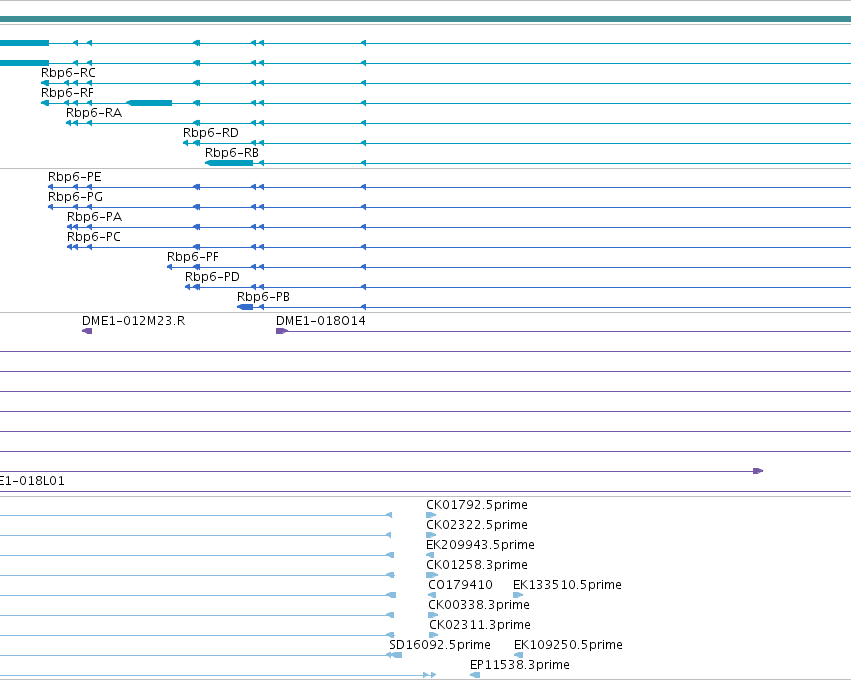Select the Rbp6-RF transcript label
The height and width of the screenshot is (680, 851).
[x=67, y=93]
